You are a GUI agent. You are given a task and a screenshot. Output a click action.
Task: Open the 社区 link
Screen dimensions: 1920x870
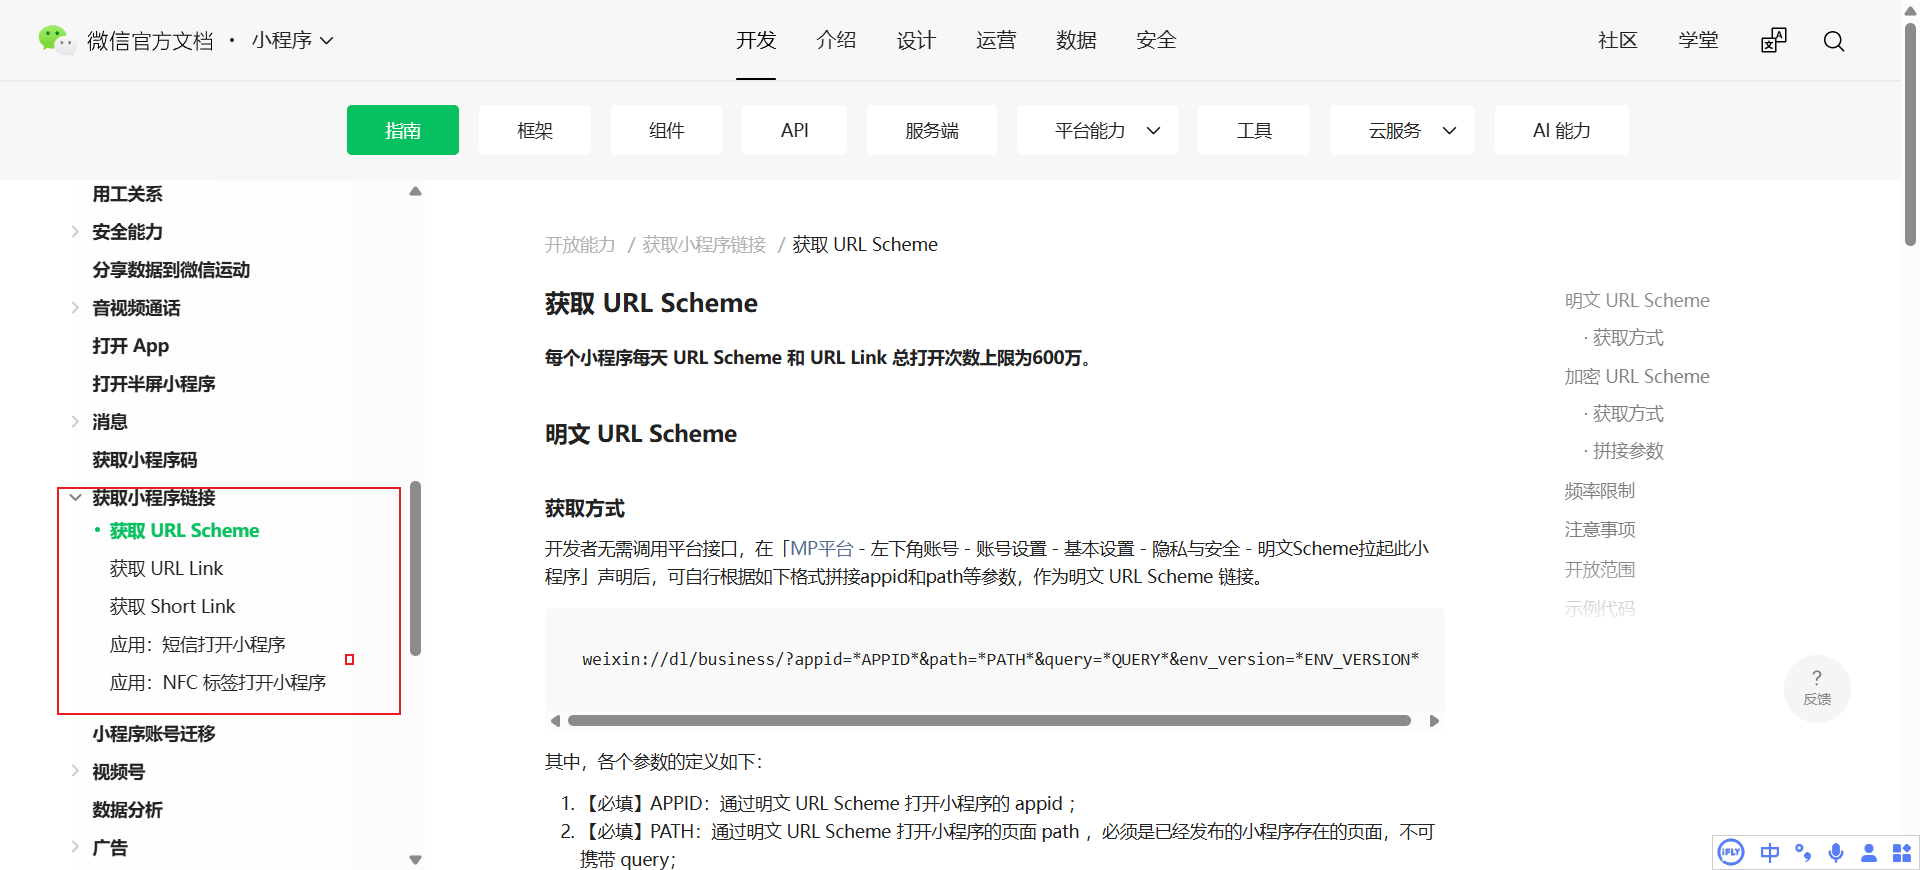(1618, 40)
